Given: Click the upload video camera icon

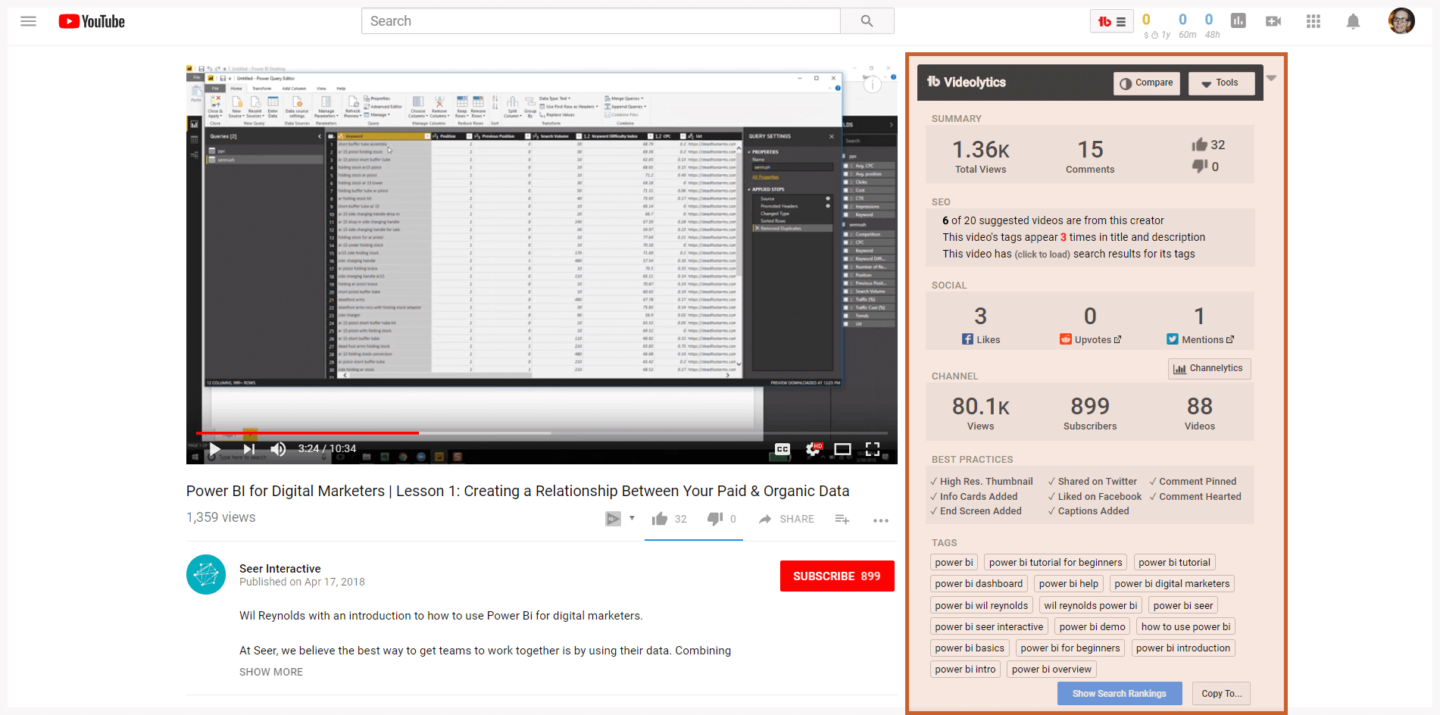Looking at the screenshot, I should pyautogui.click(x=1273, y=21).
